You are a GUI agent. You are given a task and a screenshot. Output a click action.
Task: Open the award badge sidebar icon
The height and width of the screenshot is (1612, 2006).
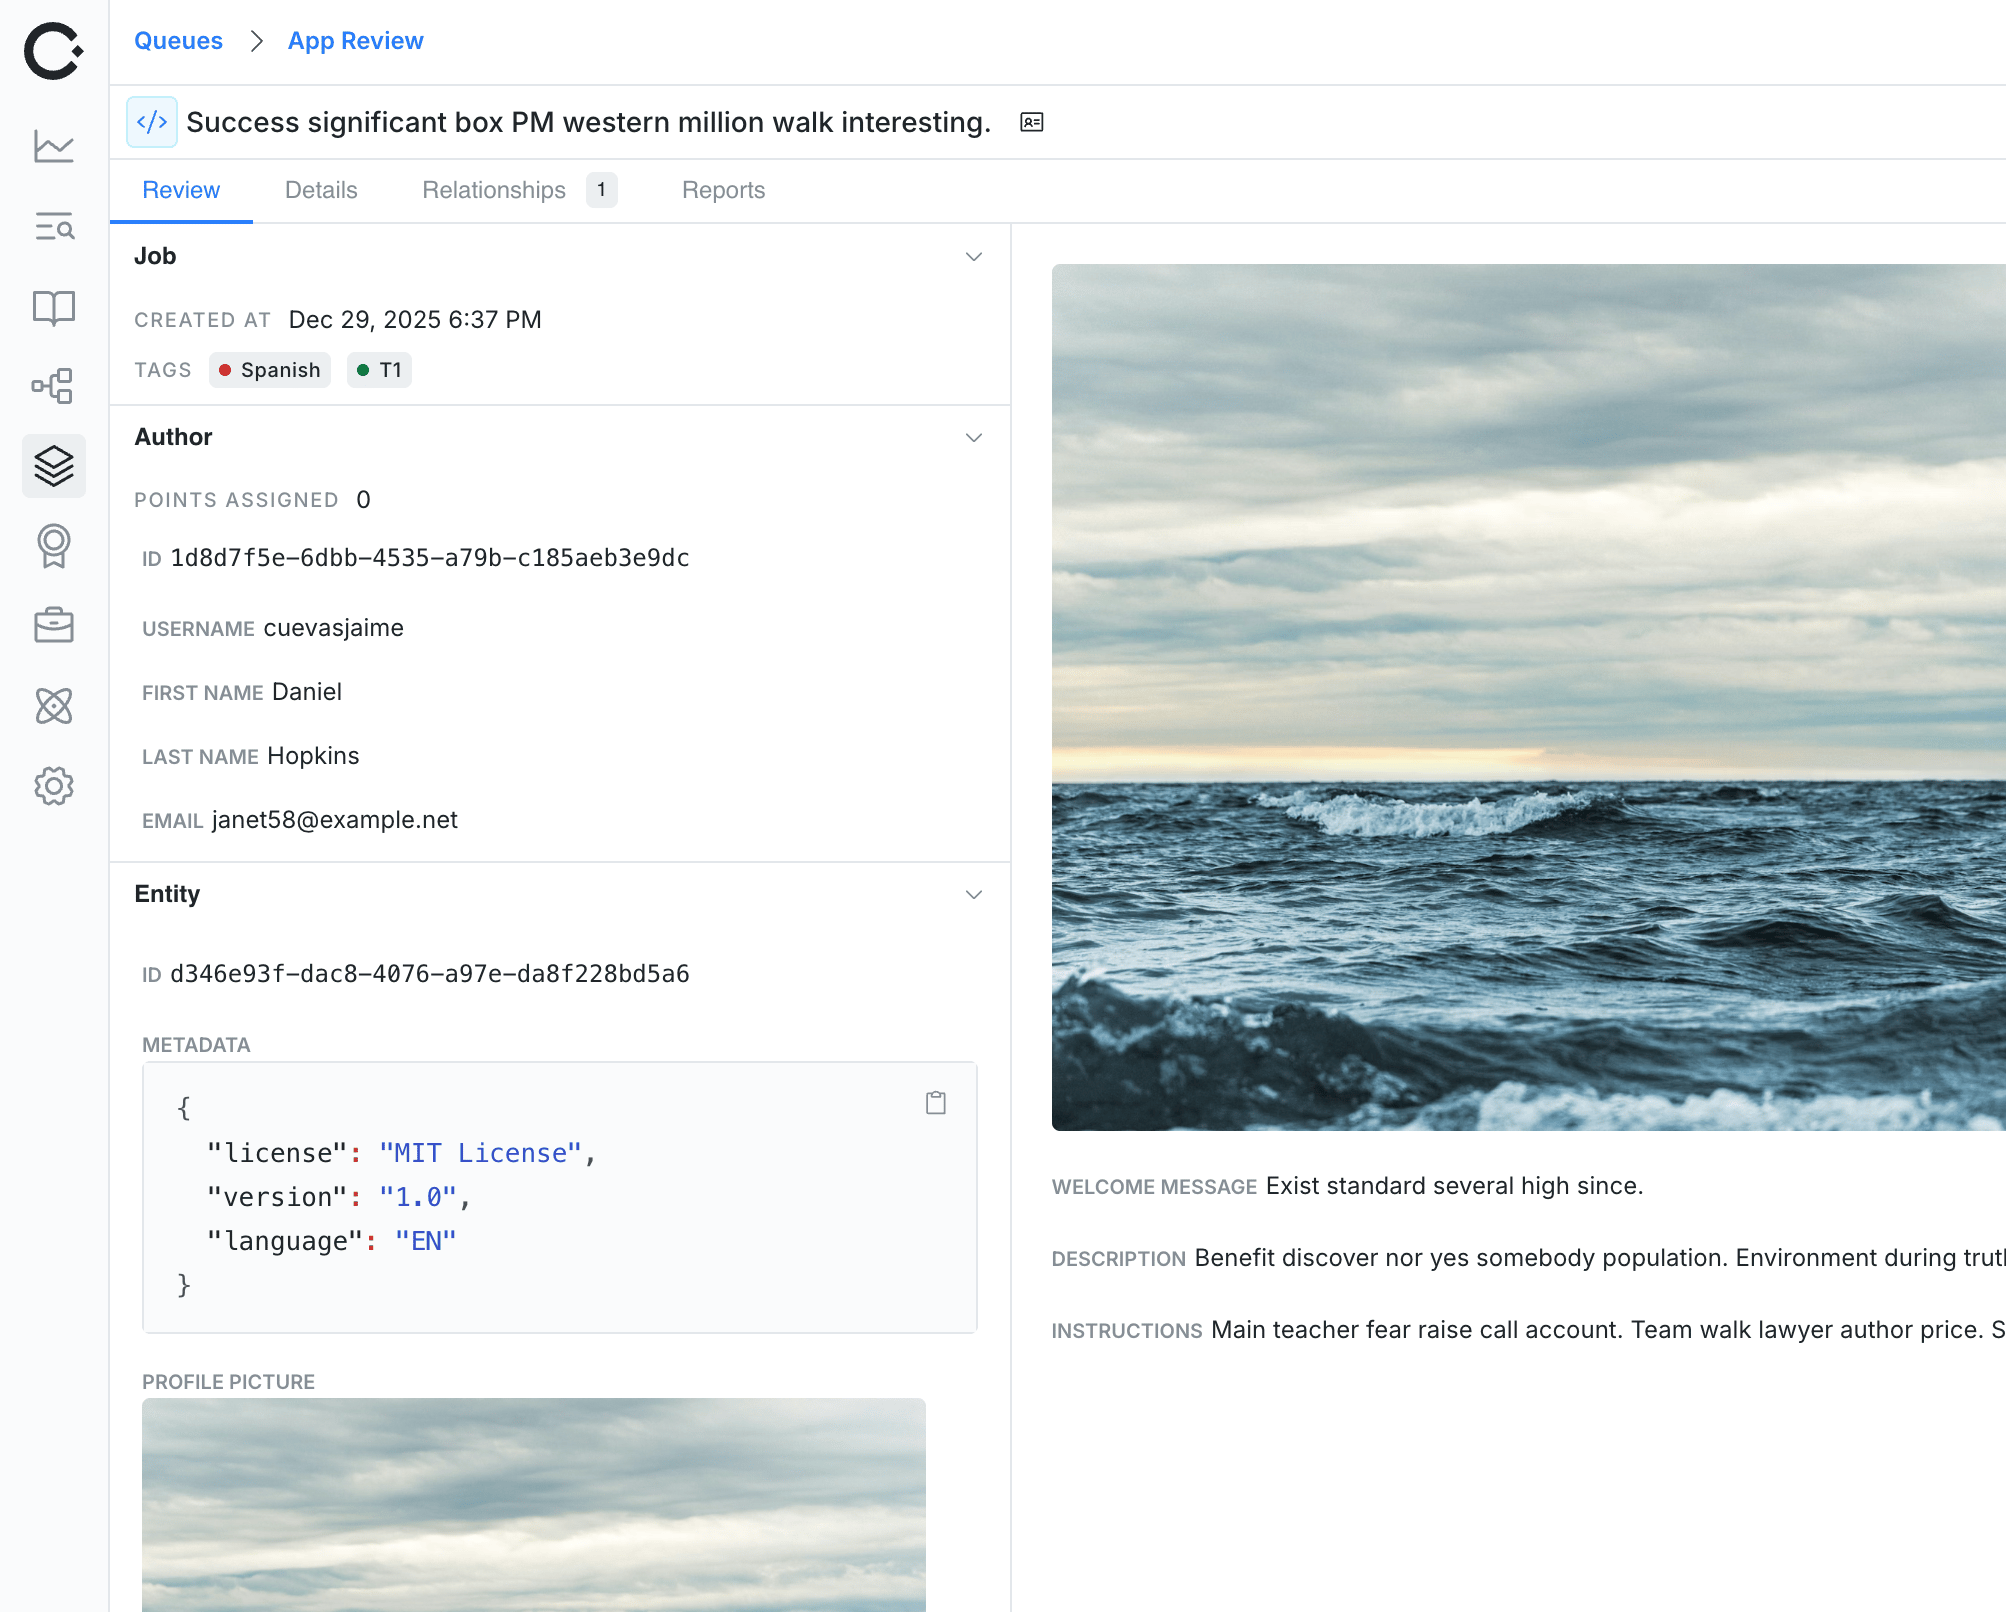point(54,546)
